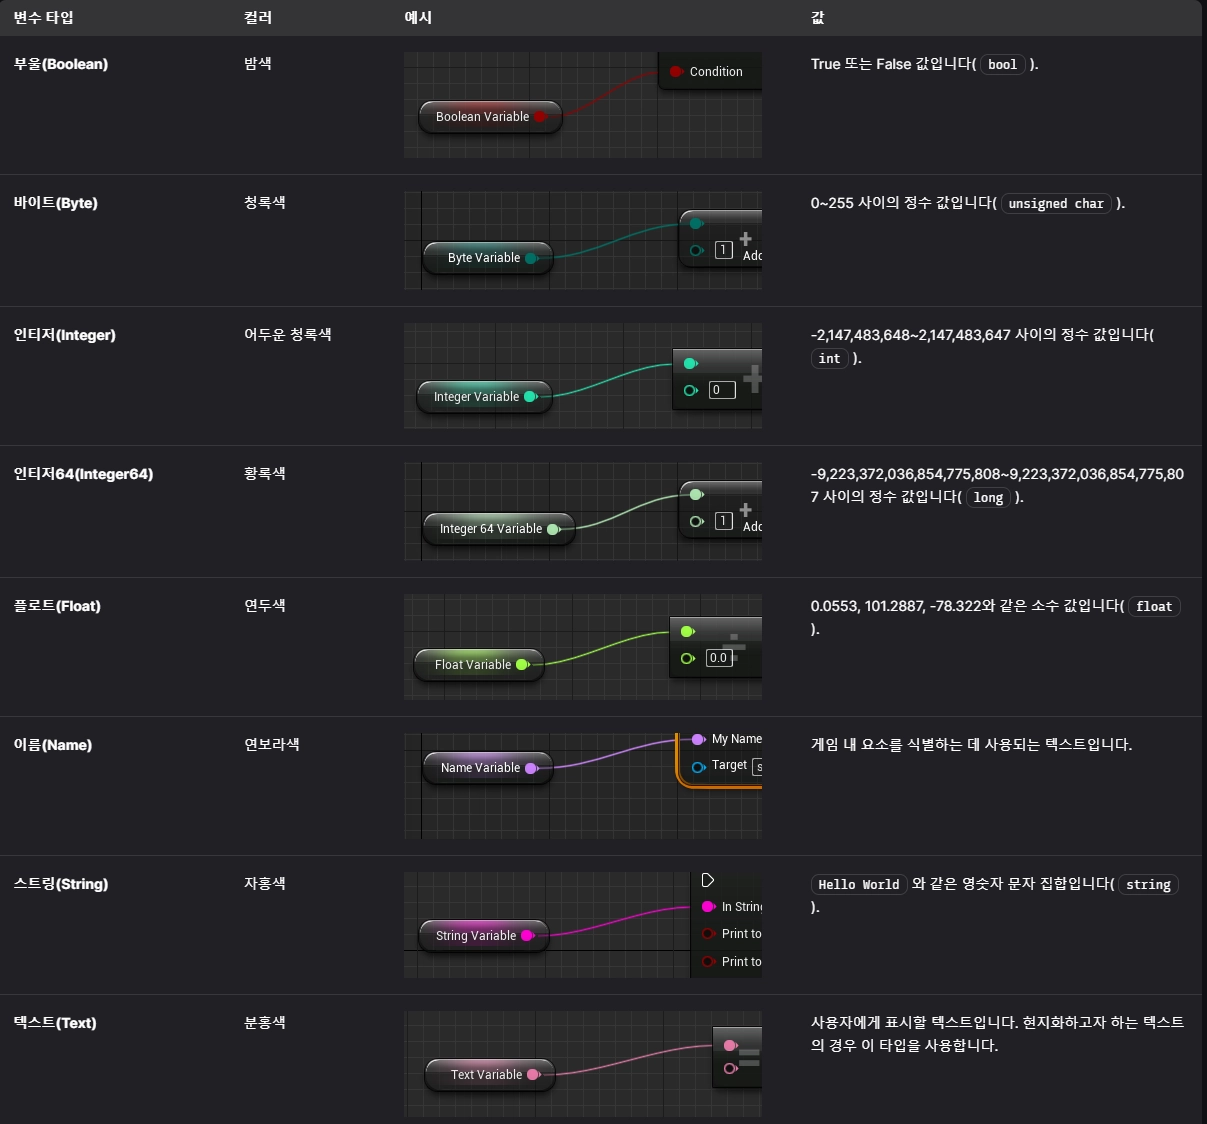
Task: Click the 값 column header
Action: point(818,18)
